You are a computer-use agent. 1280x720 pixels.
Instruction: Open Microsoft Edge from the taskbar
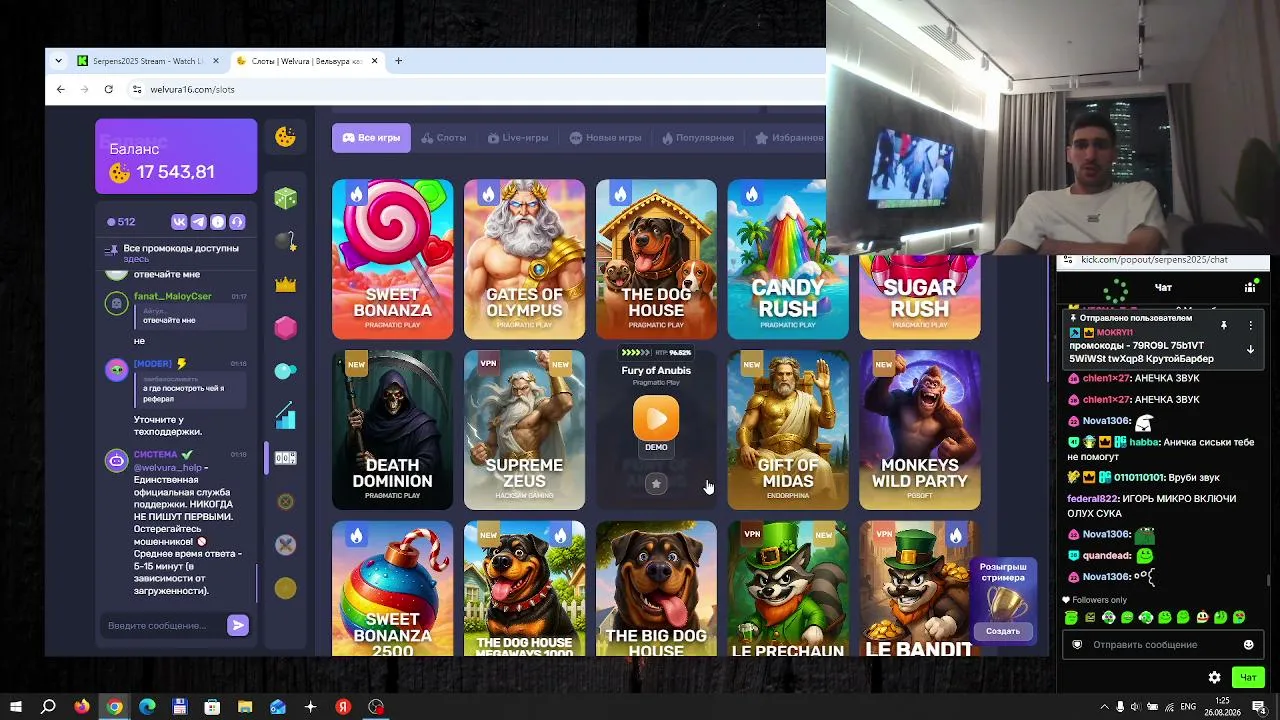point(147,707)
